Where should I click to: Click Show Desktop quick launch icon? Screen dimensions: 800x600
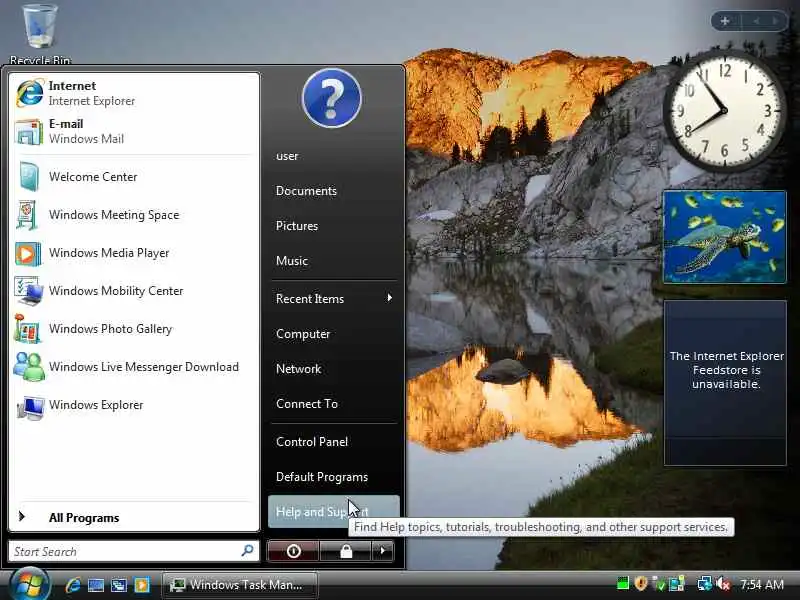pos(95,585)
